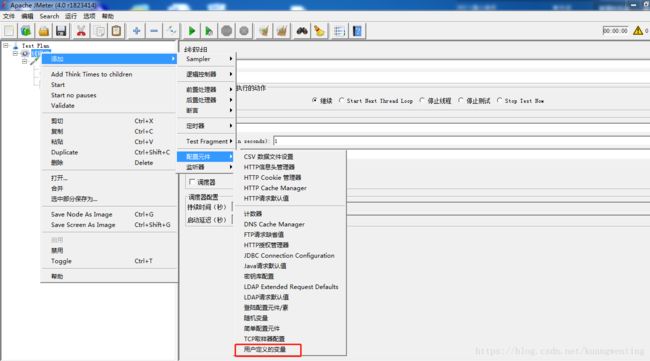Image resolution: width=650 pixels, height=361 pixels.
Task: Open the 文件 menu in menu bar
Action: (9, 16)
